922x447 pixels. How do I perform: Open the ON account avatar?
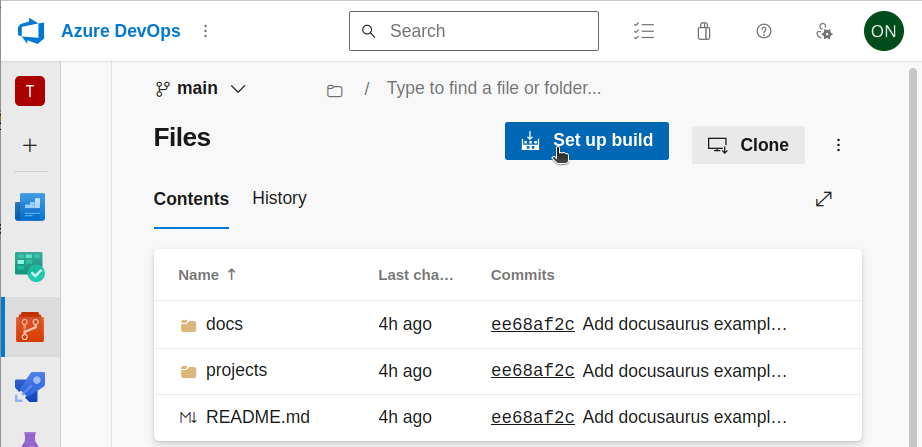(883, 31)
